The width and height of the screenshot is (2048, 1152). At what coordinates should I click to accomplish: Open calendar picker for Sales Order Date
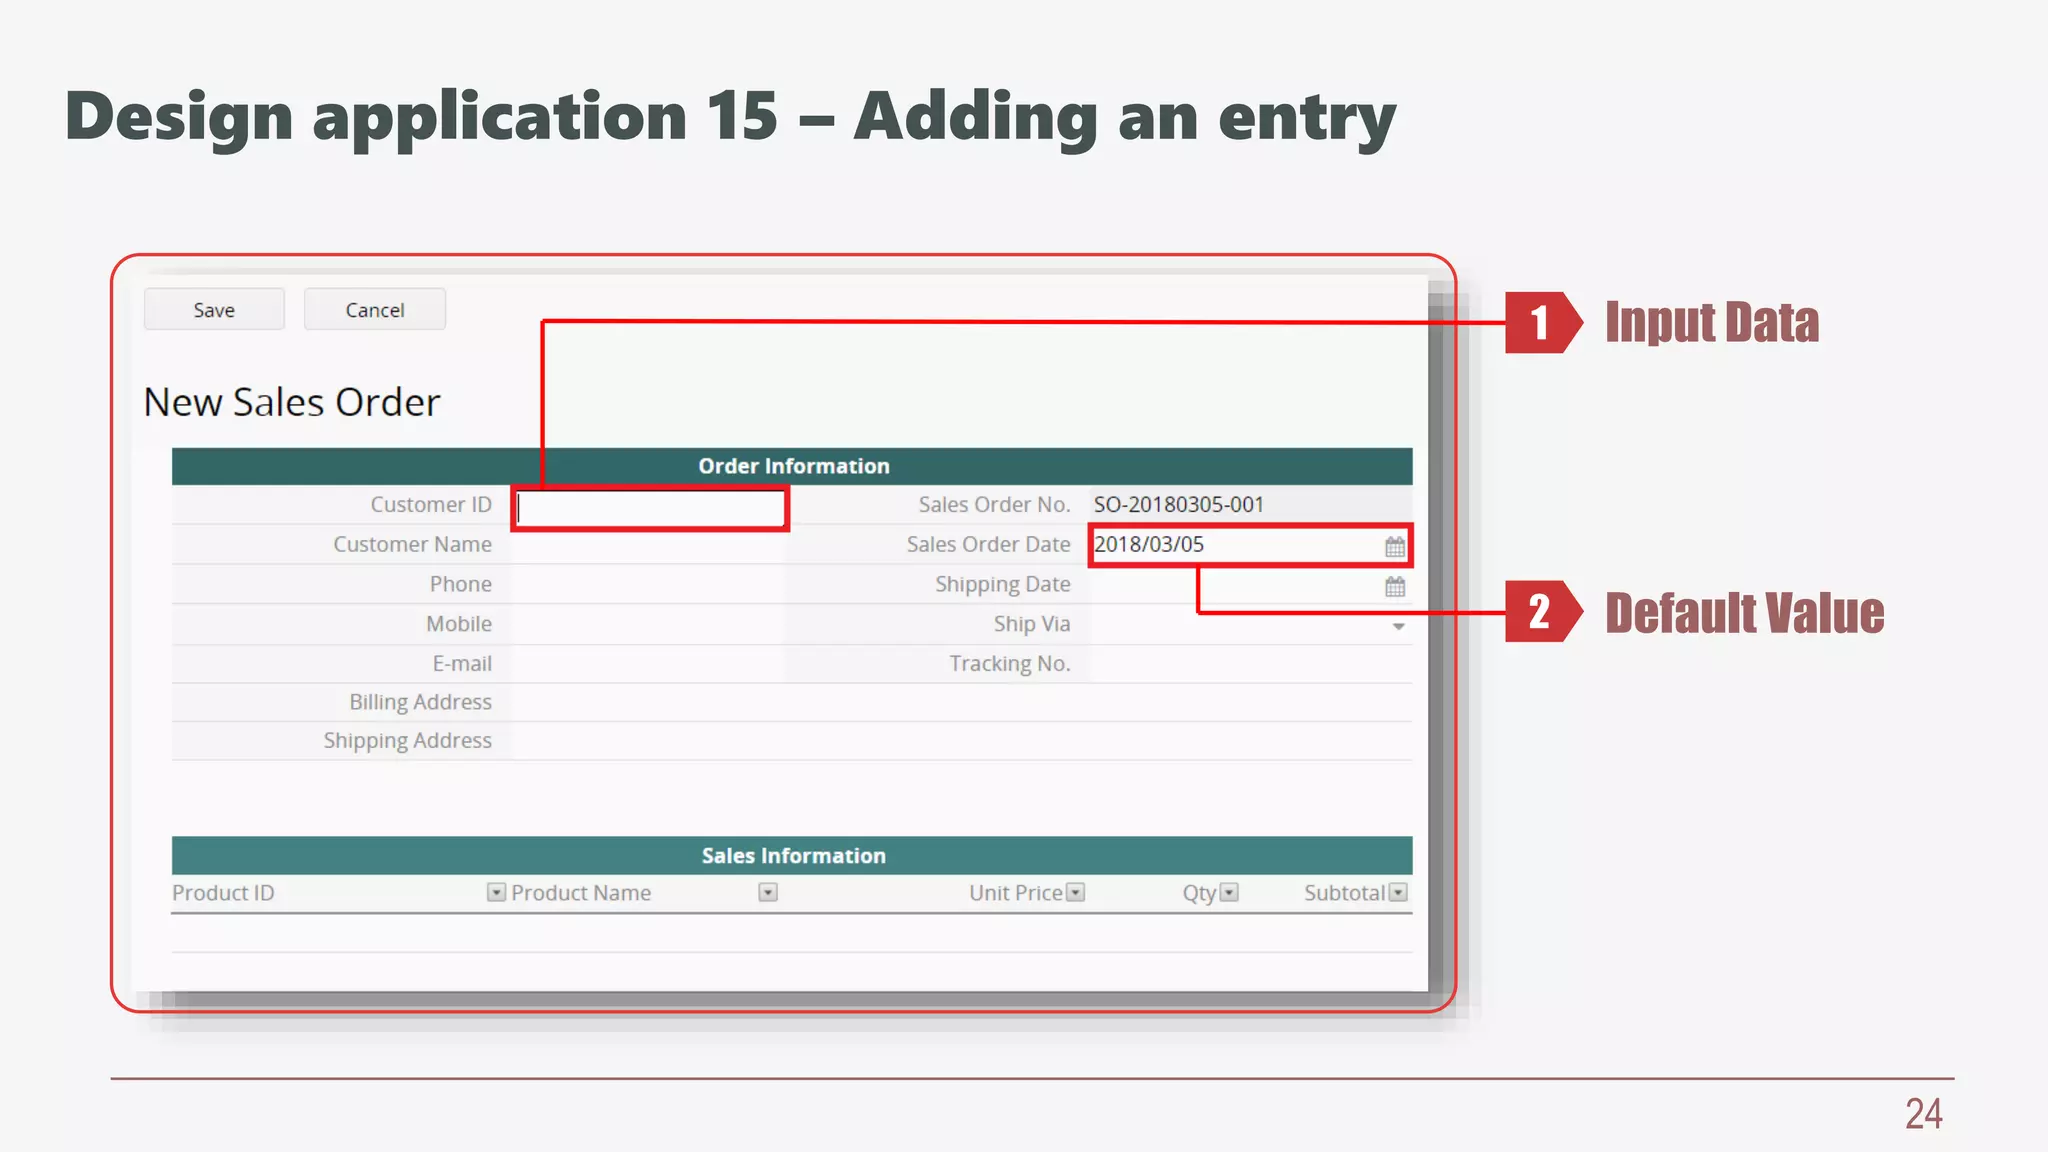click(1395, 547)
